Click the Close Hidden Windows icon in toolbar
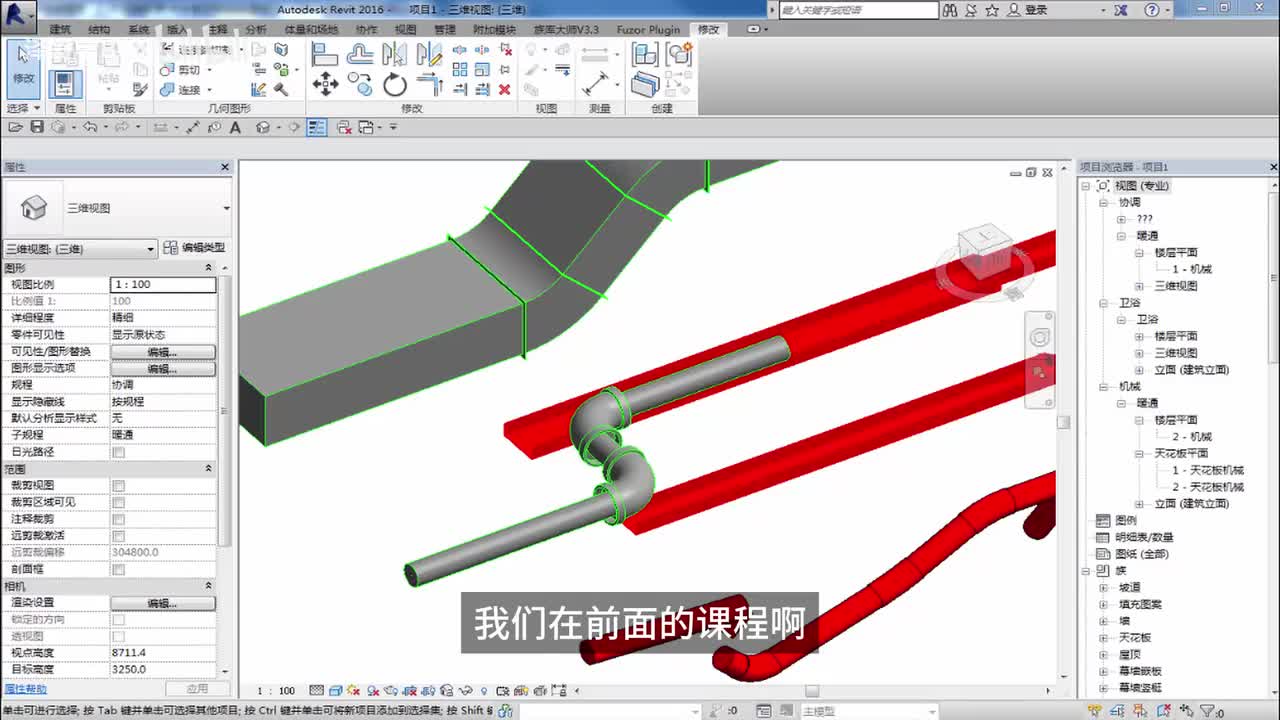Screen dimensions: 1280x720 point(344,127)
